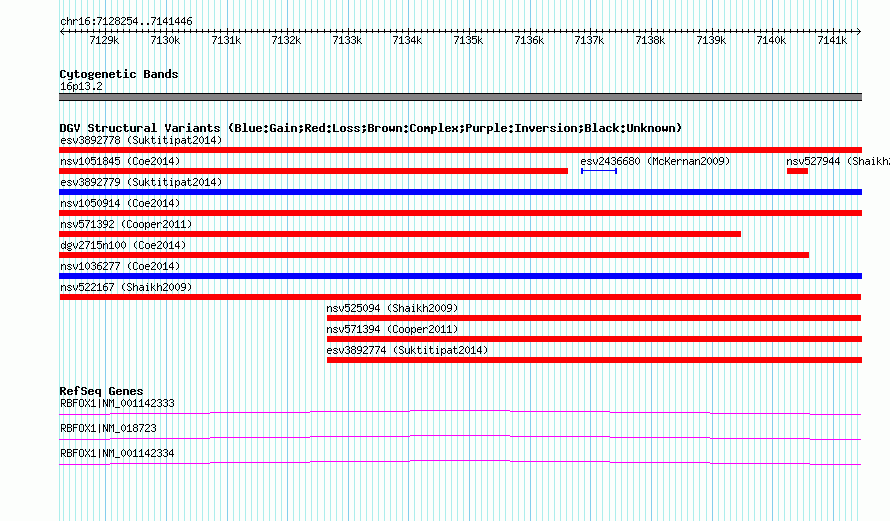Image resolution: width=890 pixels, height=521 pixels.
Task: Click the 7133k ruler tick label
Action: pyautogui.click(x=347, y=40)
